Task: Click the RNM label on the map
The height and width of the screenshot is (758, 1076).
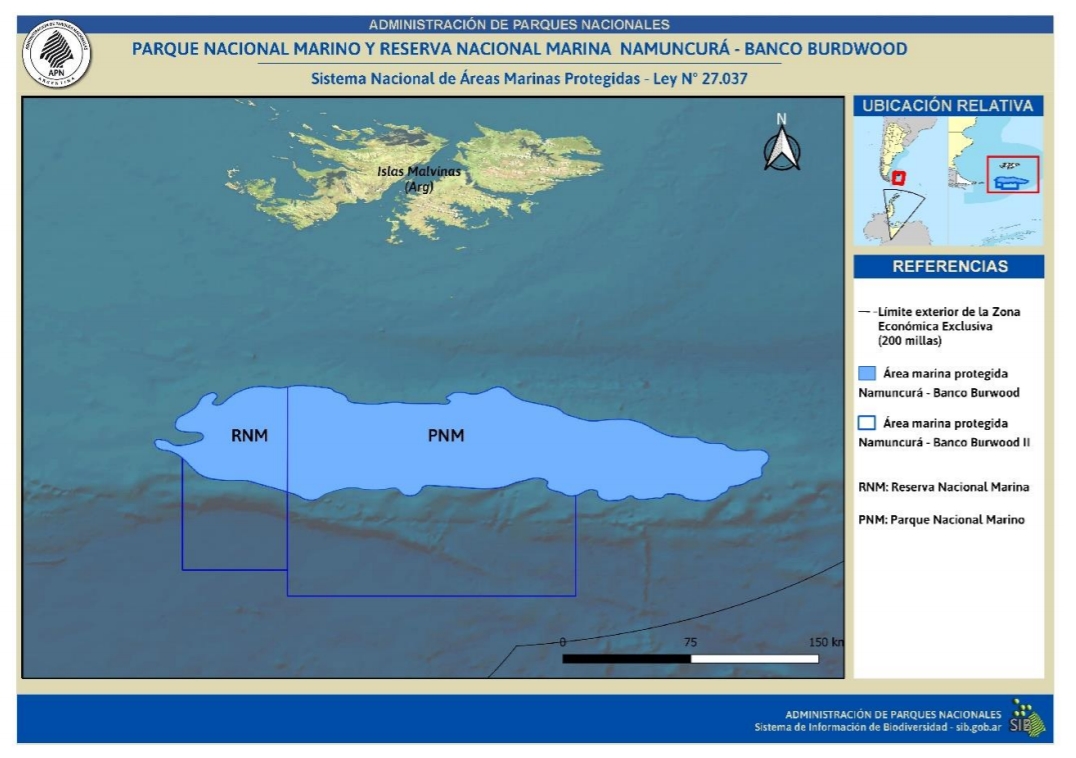Action: (x=249, y=435)
